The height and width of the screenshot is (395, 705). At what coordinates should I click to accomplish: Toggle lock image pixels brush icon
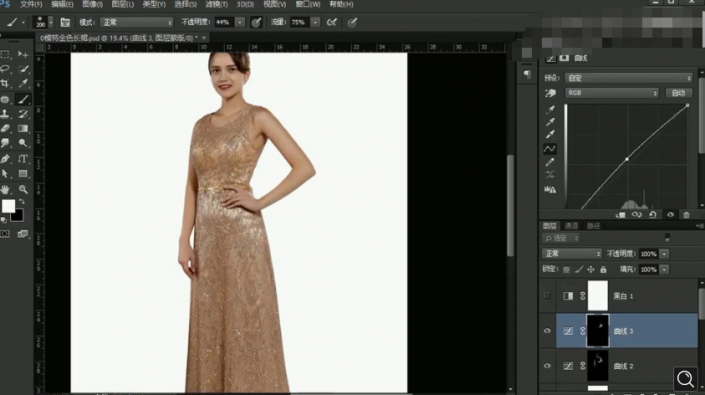pyautogui.click(x=579, y=270)
